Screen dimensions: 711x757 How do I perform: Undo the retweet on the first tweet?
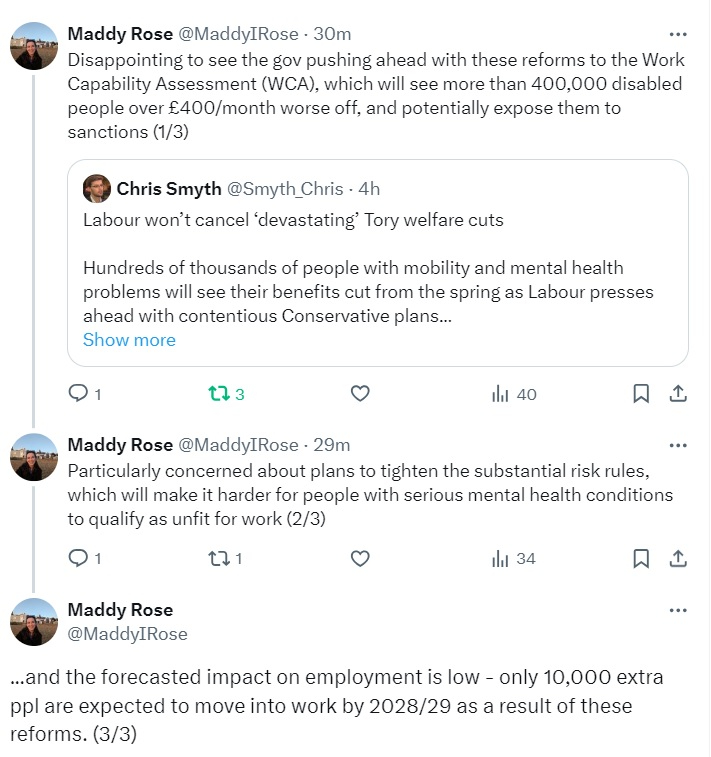(x=218, y=394)
